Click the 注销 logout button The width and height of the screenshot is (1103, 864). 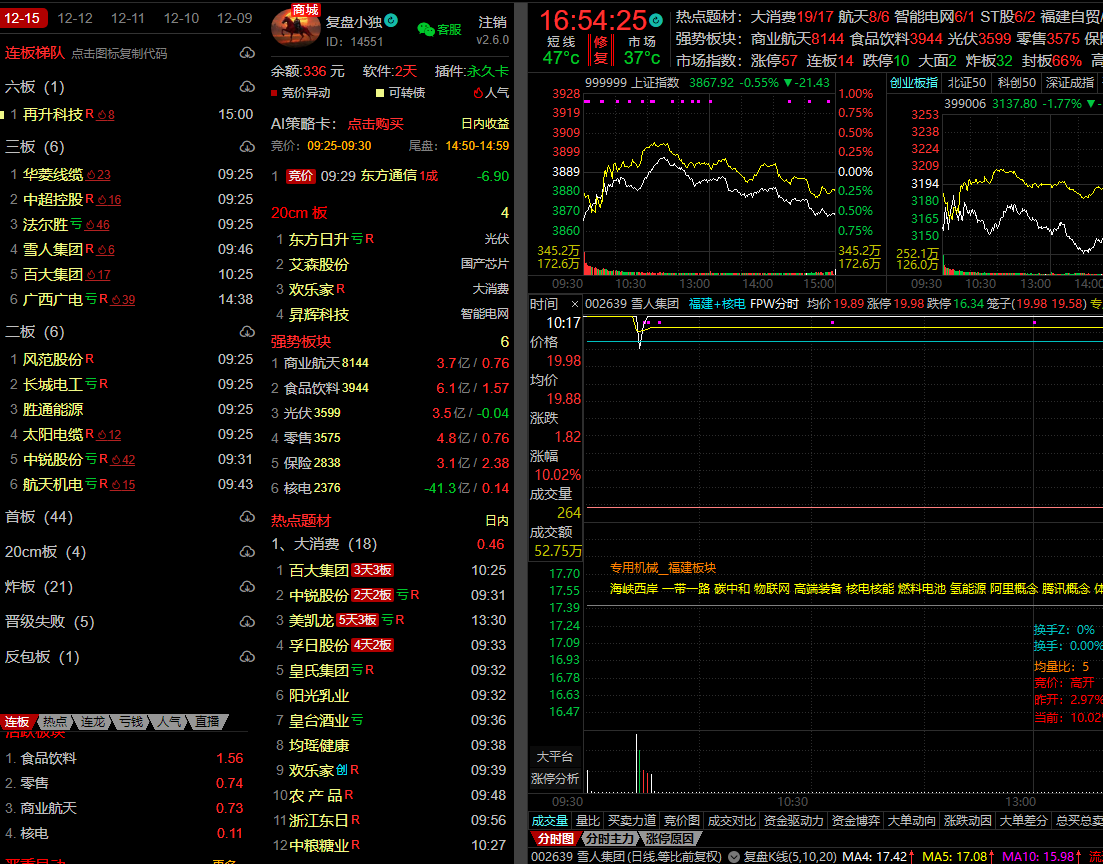(x=492, y=22)
